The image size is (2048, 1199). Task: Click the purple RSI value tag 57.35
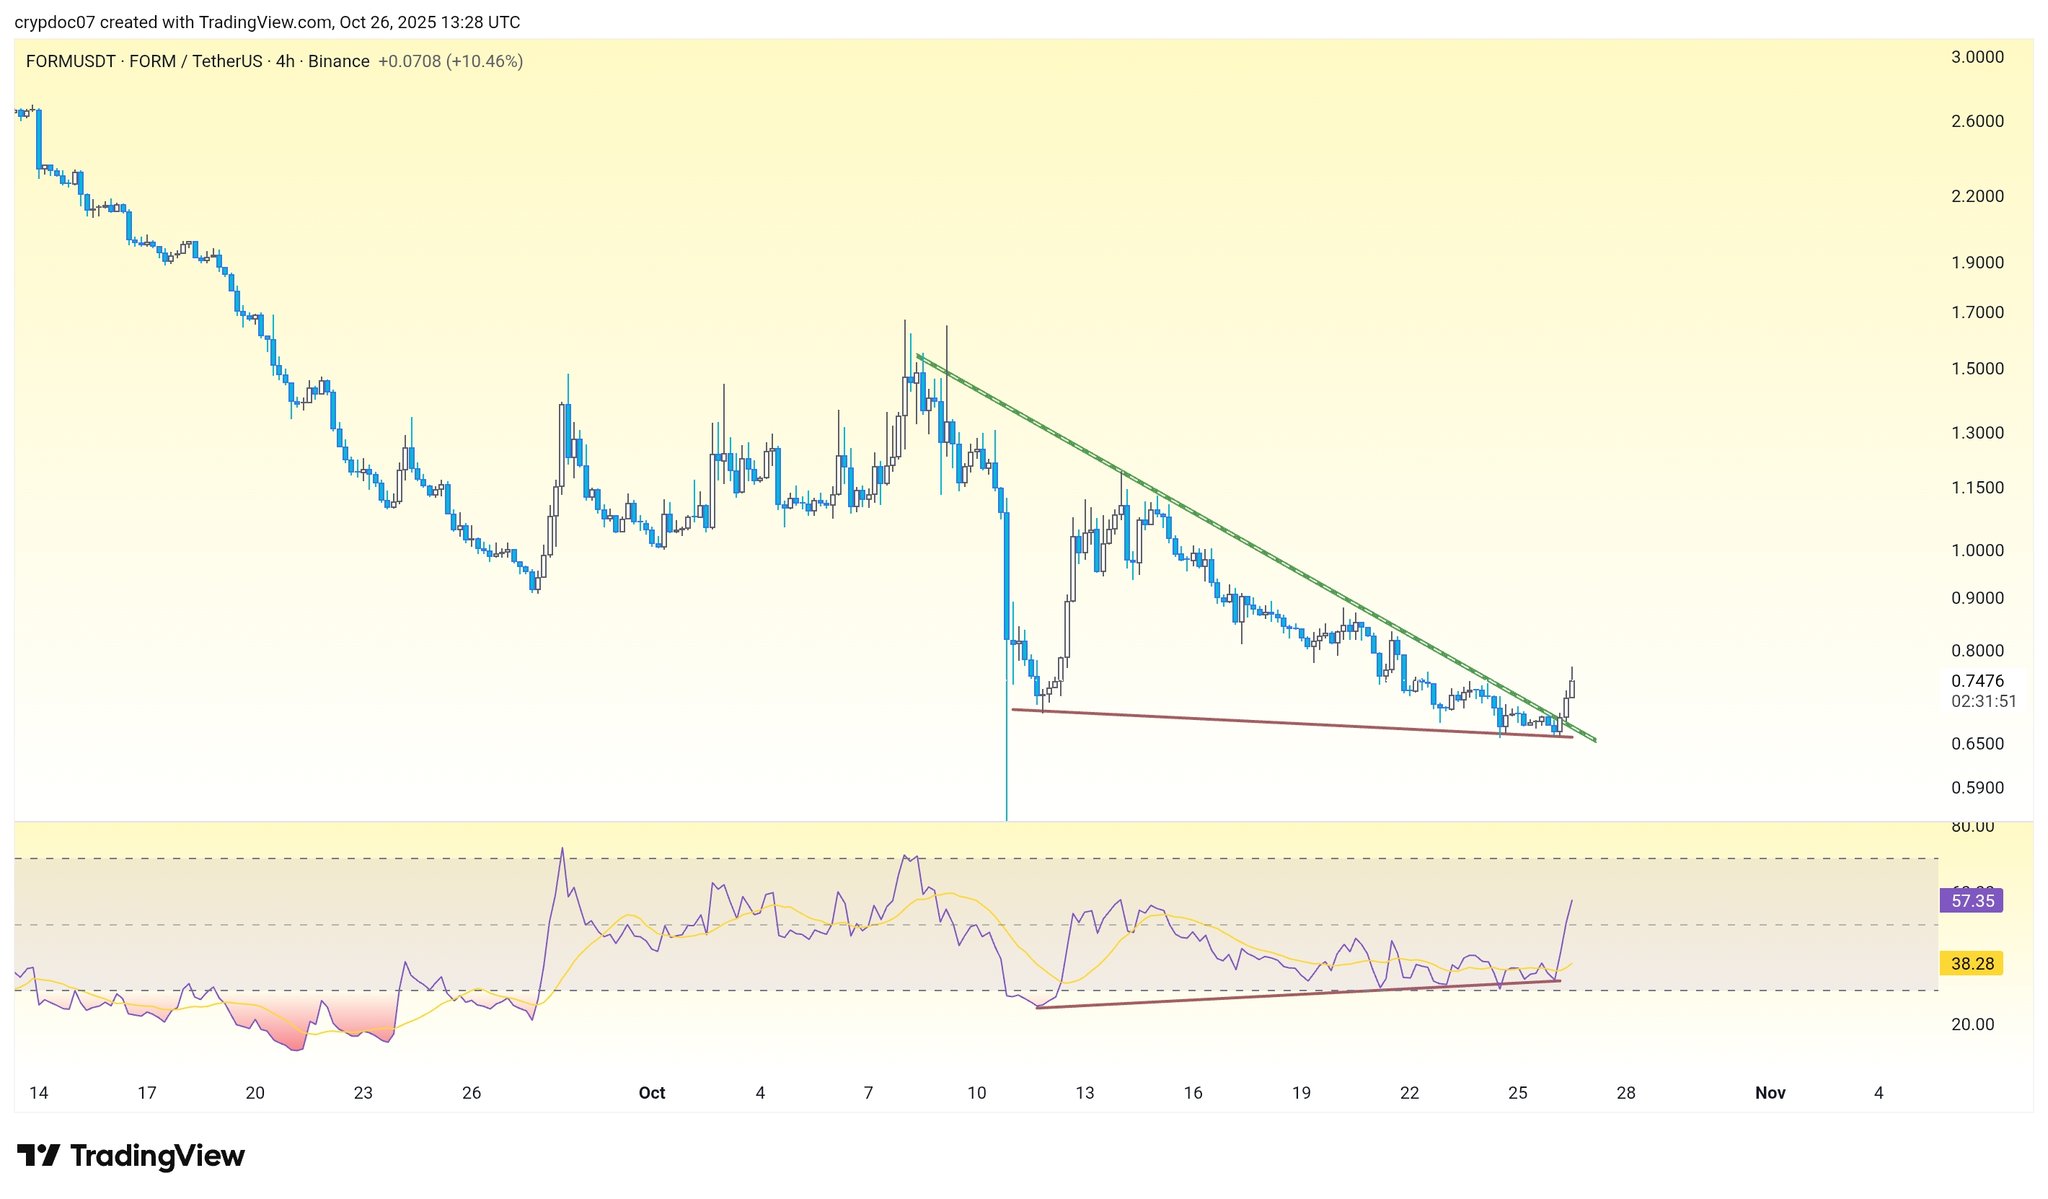click(x=1972, y=901)
